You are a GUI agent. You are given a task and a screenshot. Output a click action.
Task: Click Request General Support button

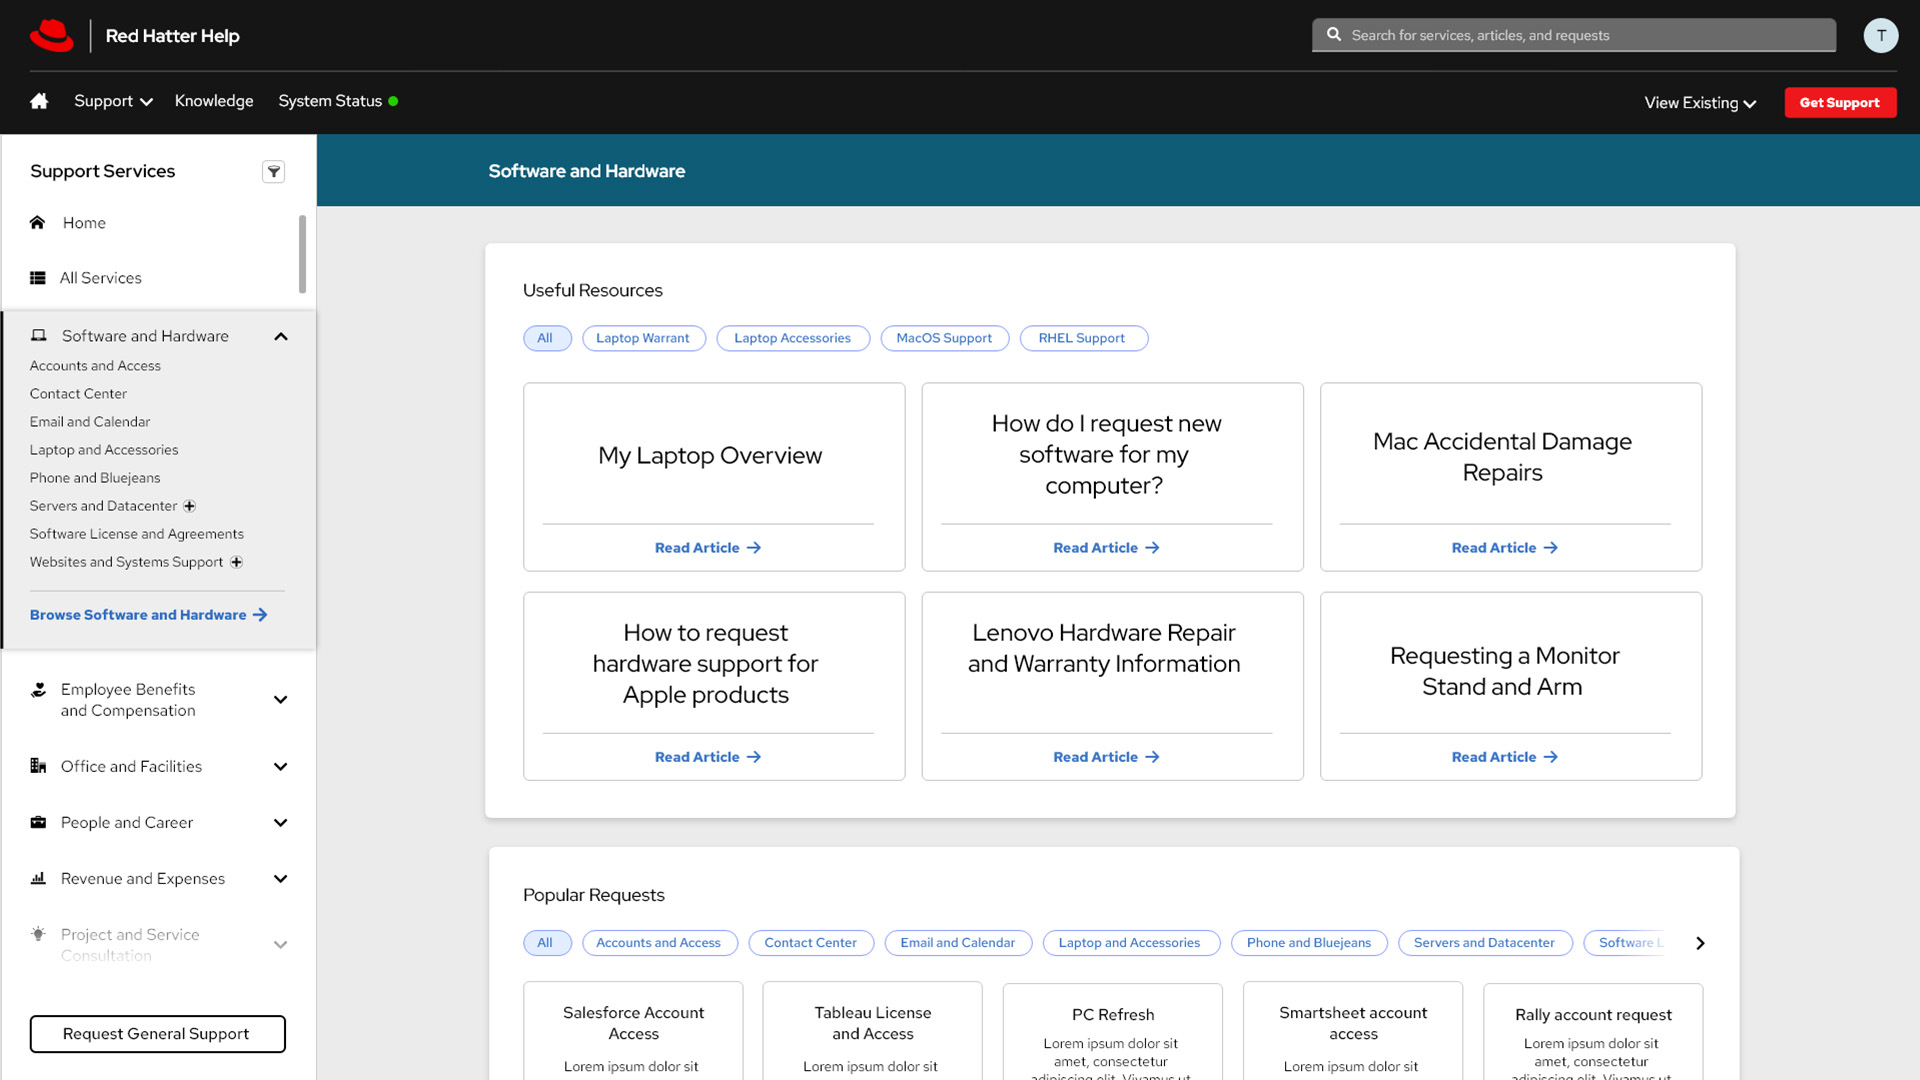click(157, 1034)
